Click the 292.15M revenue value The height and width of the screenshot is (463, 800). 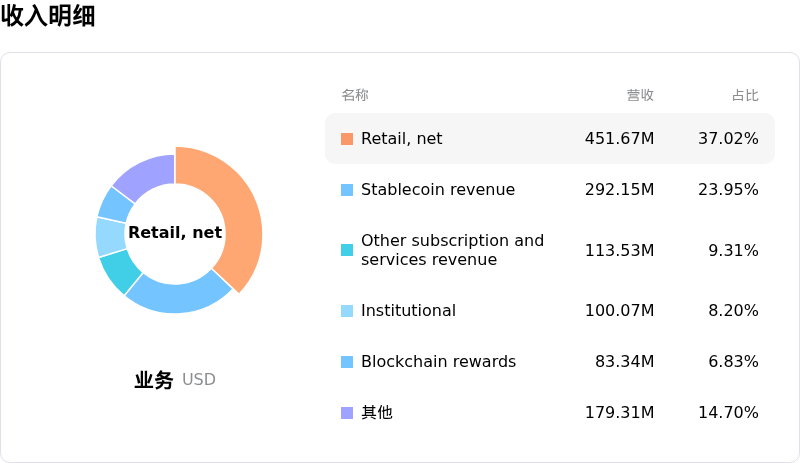pos(619,190)
